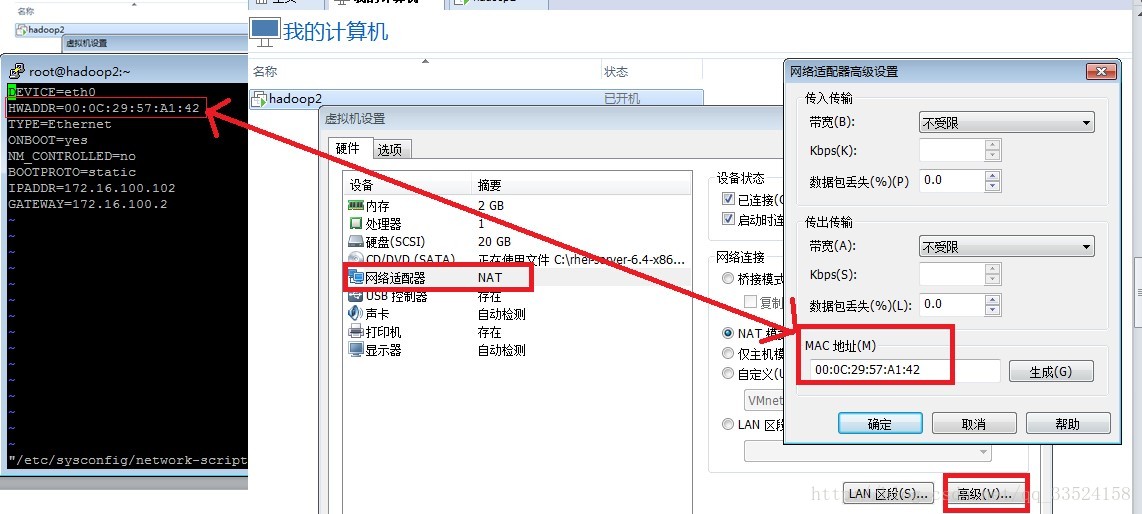1142x514 pixels.
Task: Select Host-only mode (仅主机模式) radio button
Action: pos(728,353)
